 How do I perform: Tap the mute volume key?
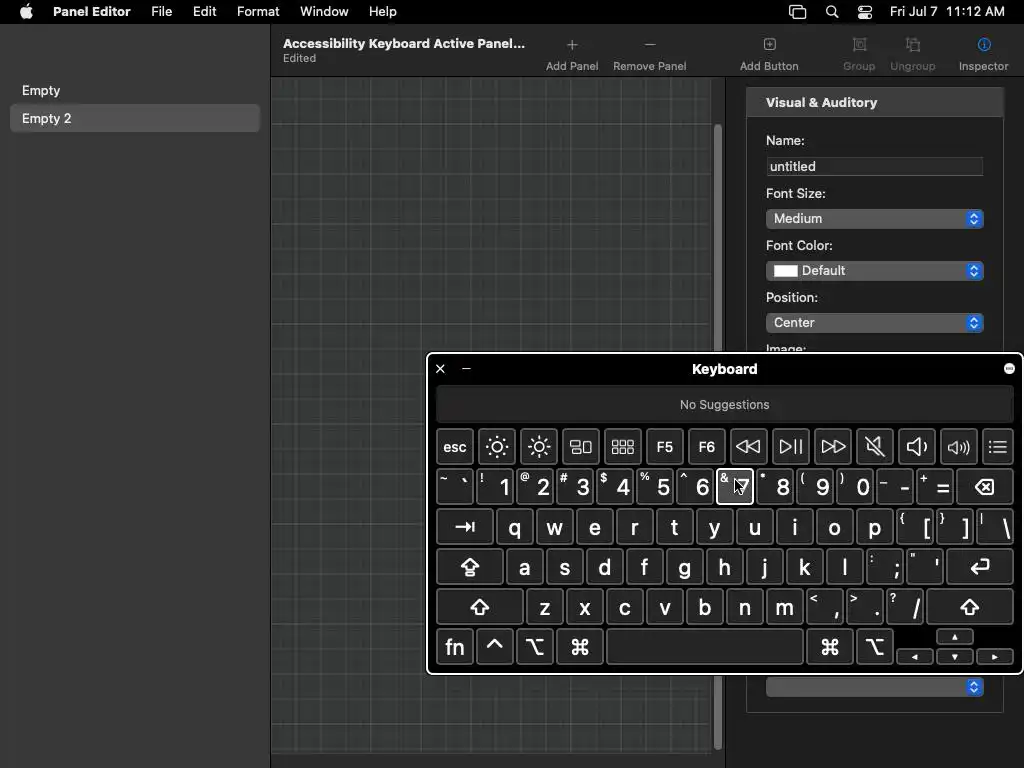click(874, 447)
